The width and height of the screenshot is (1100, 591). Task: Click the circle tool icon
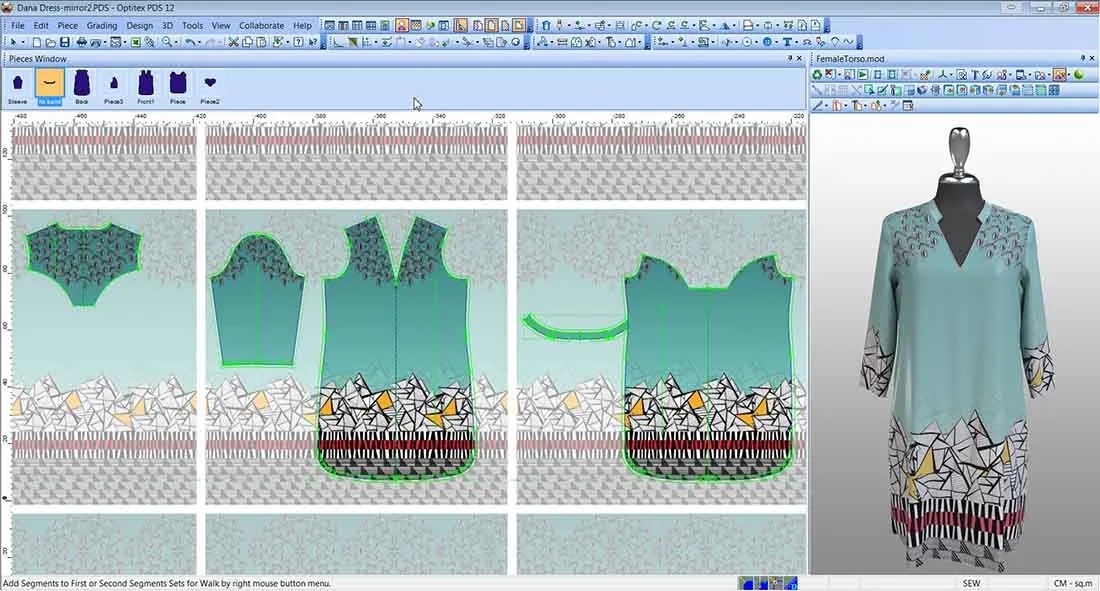click(x=747, y=42)
